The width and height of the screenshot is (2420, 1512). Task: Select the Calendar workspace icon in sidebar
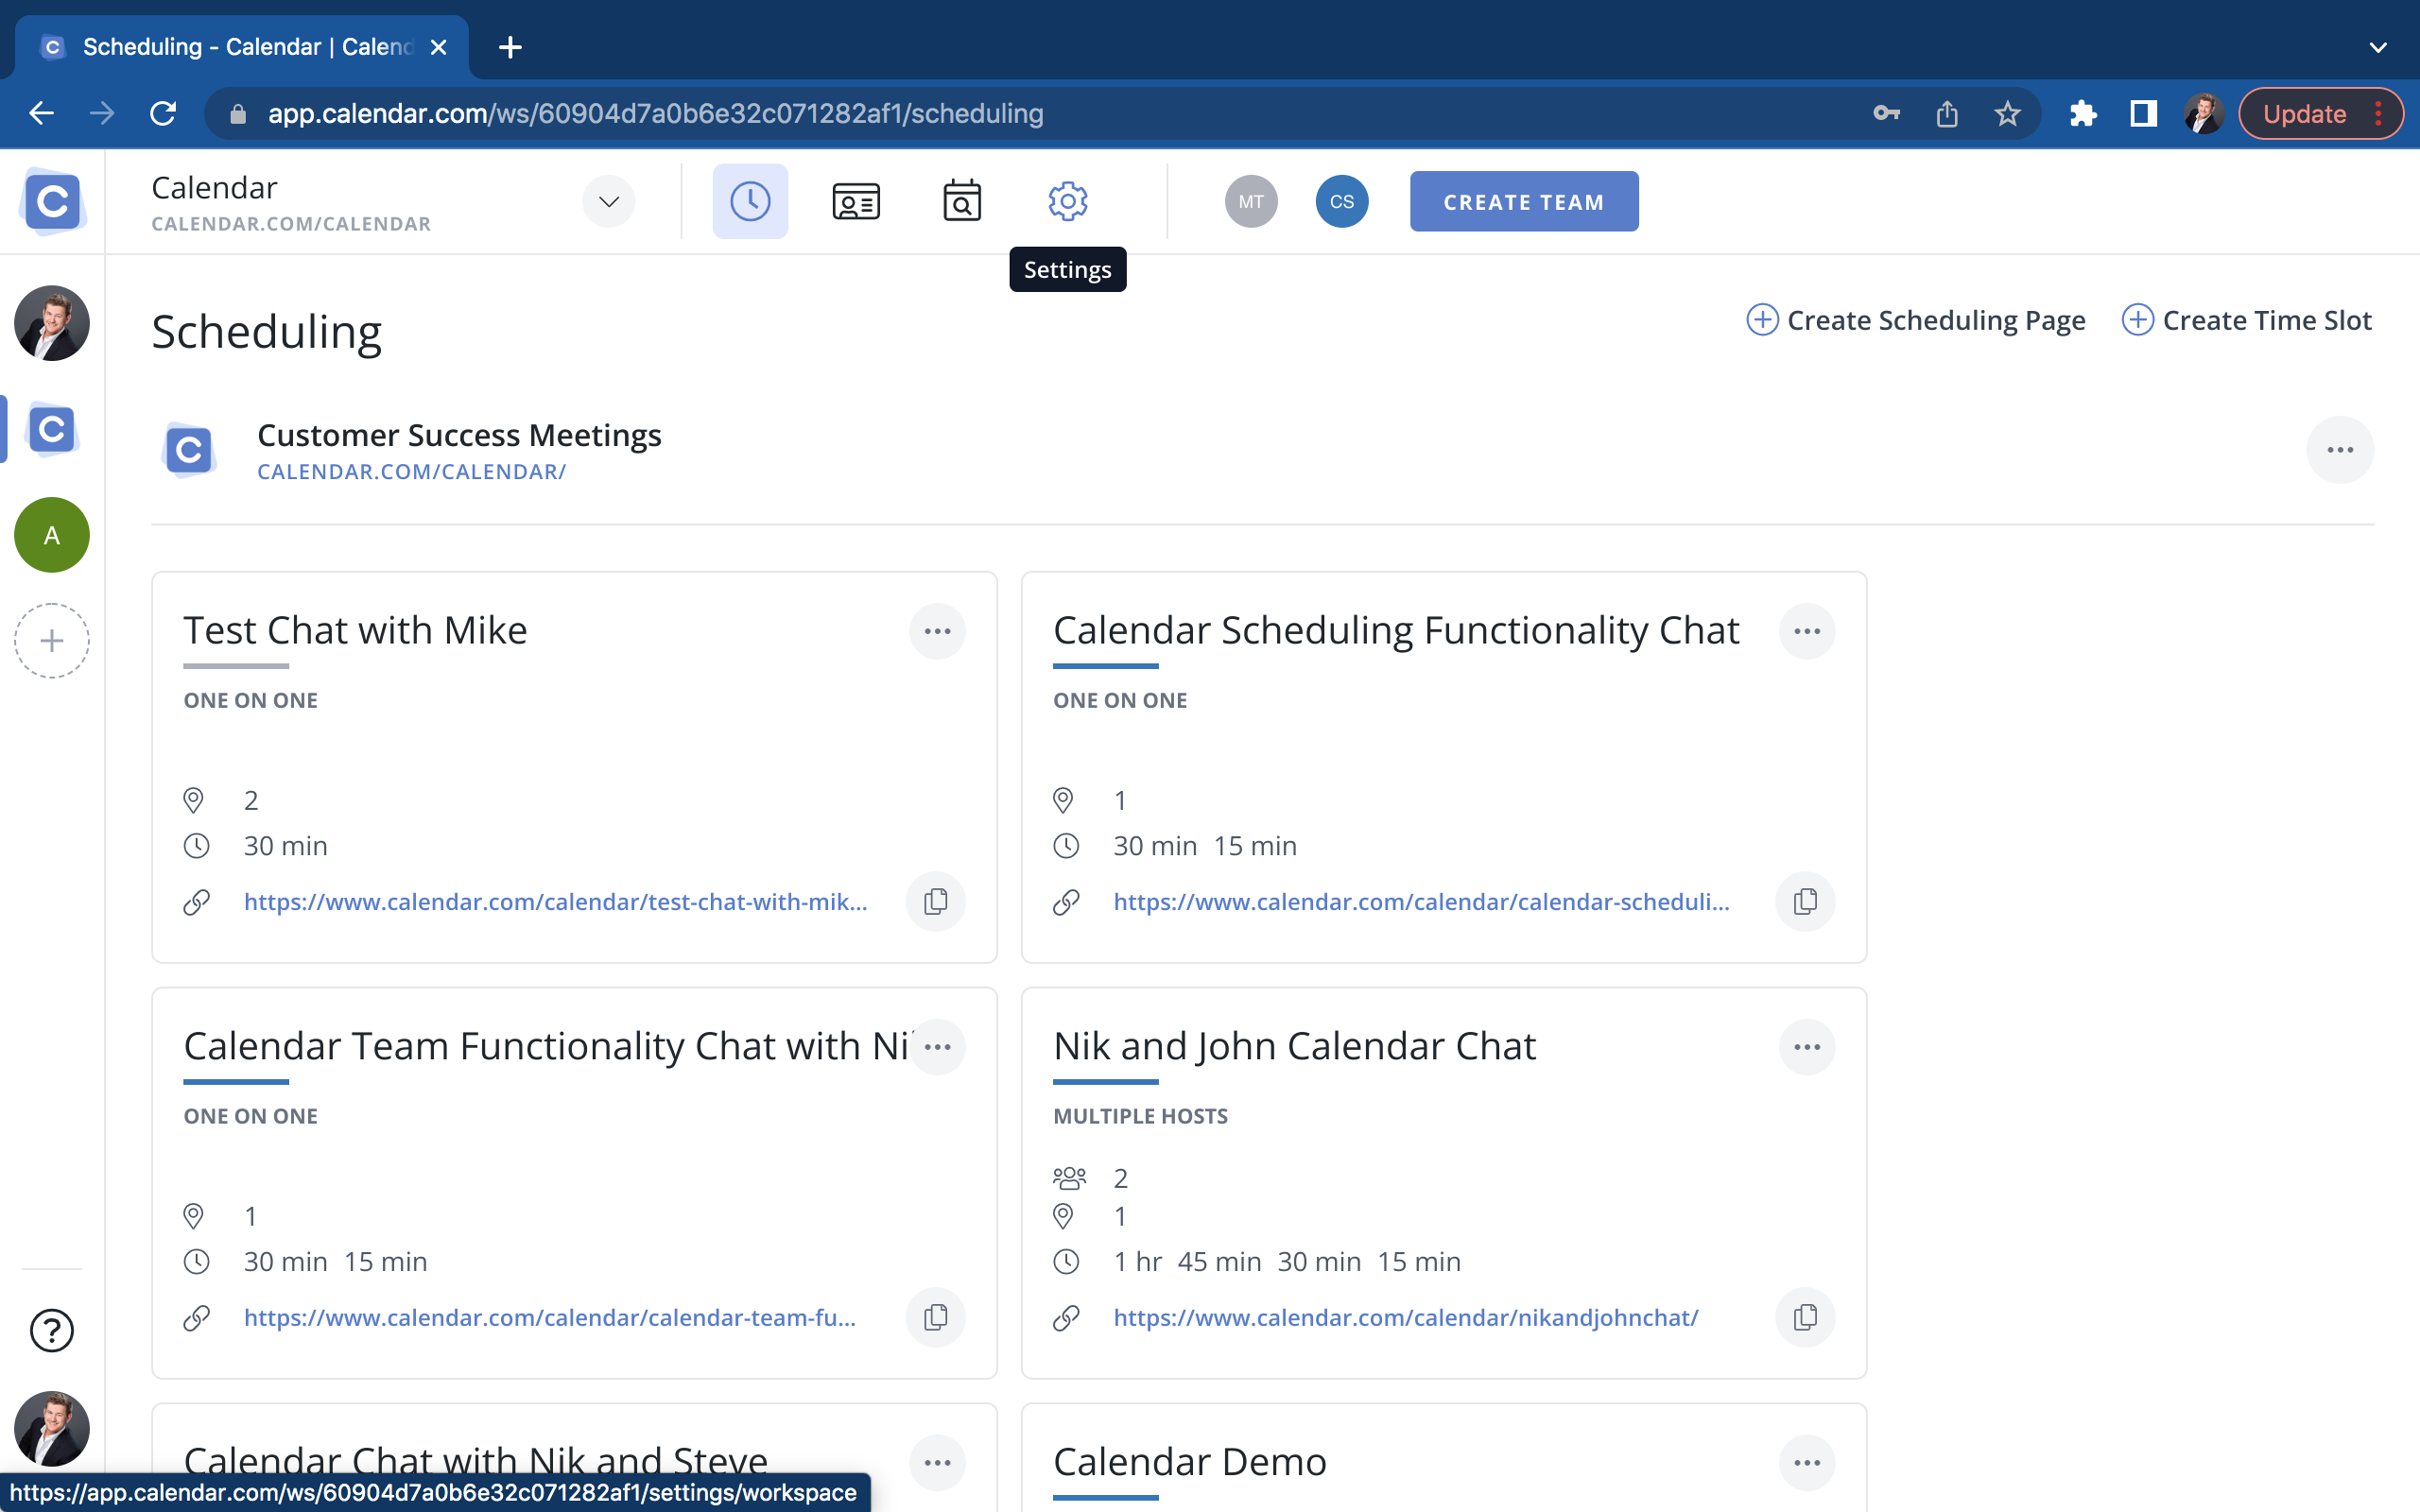[x=52, y=430]
